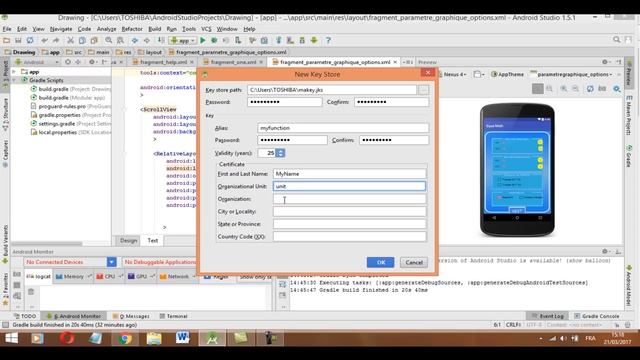Viewport: 640px width, 360px height.
Task: Open Help with the question mark icon
Action: coord(328,40)
